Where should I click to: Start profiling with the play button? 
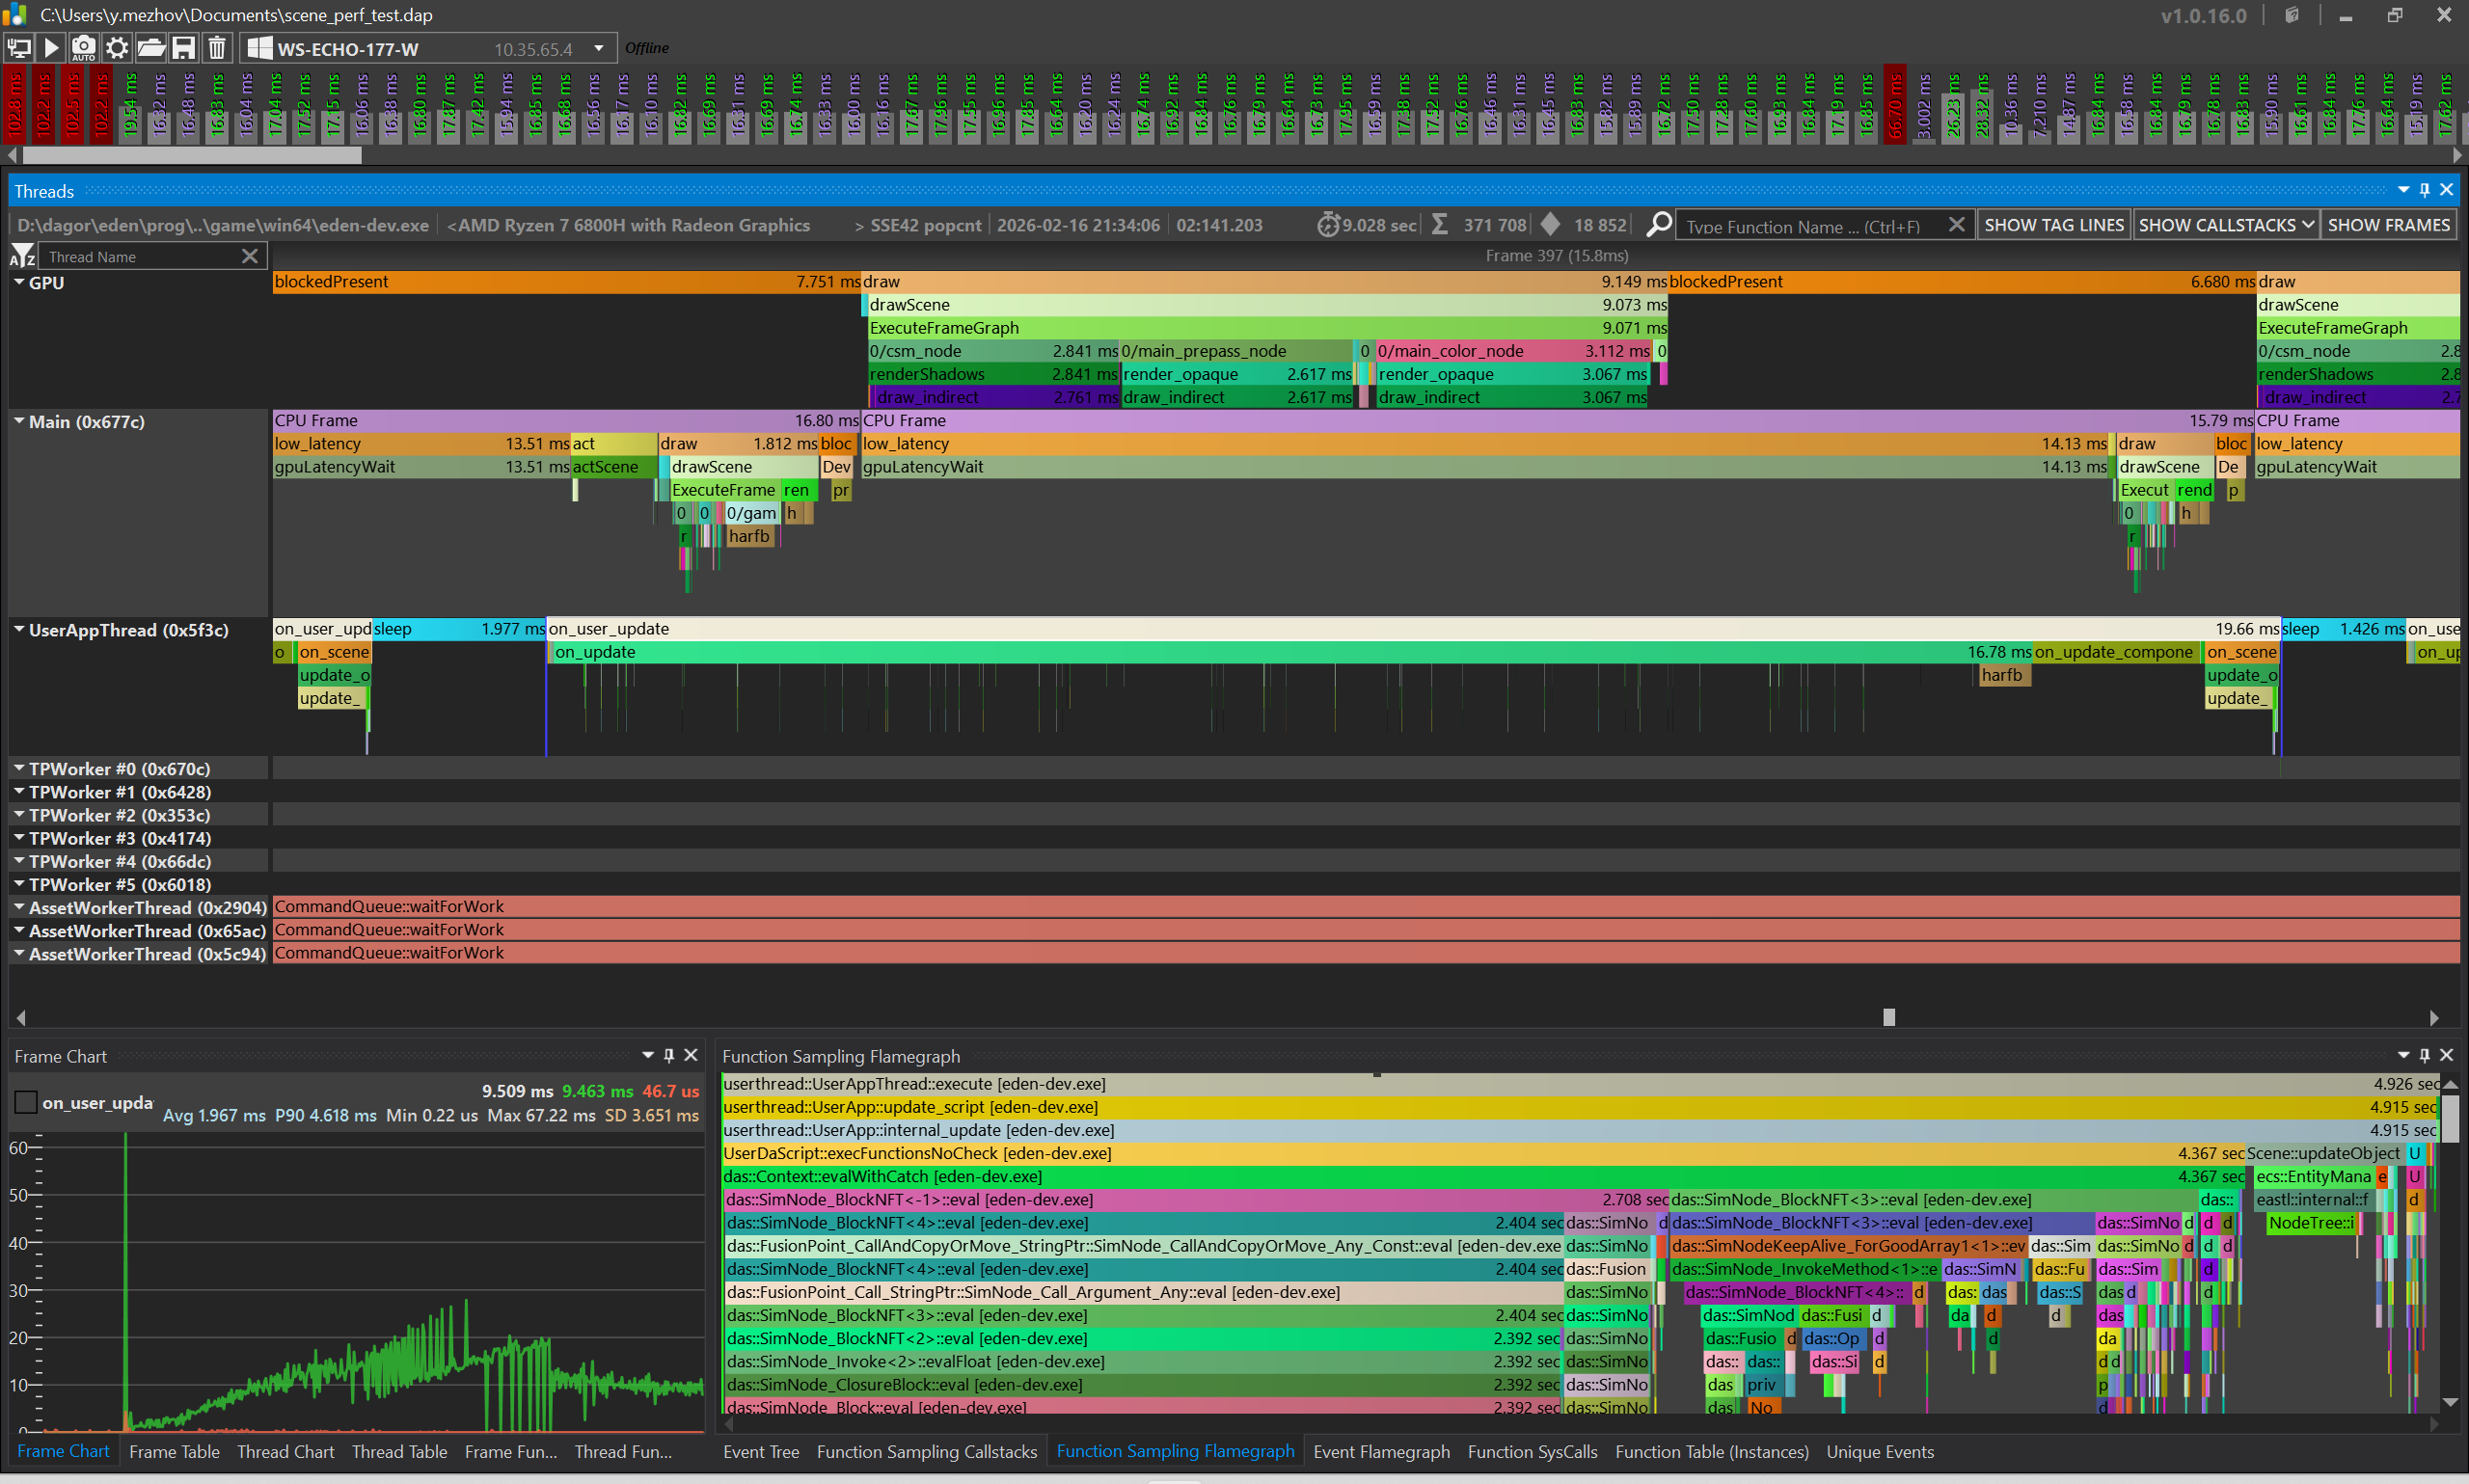(x=51, y=47)
